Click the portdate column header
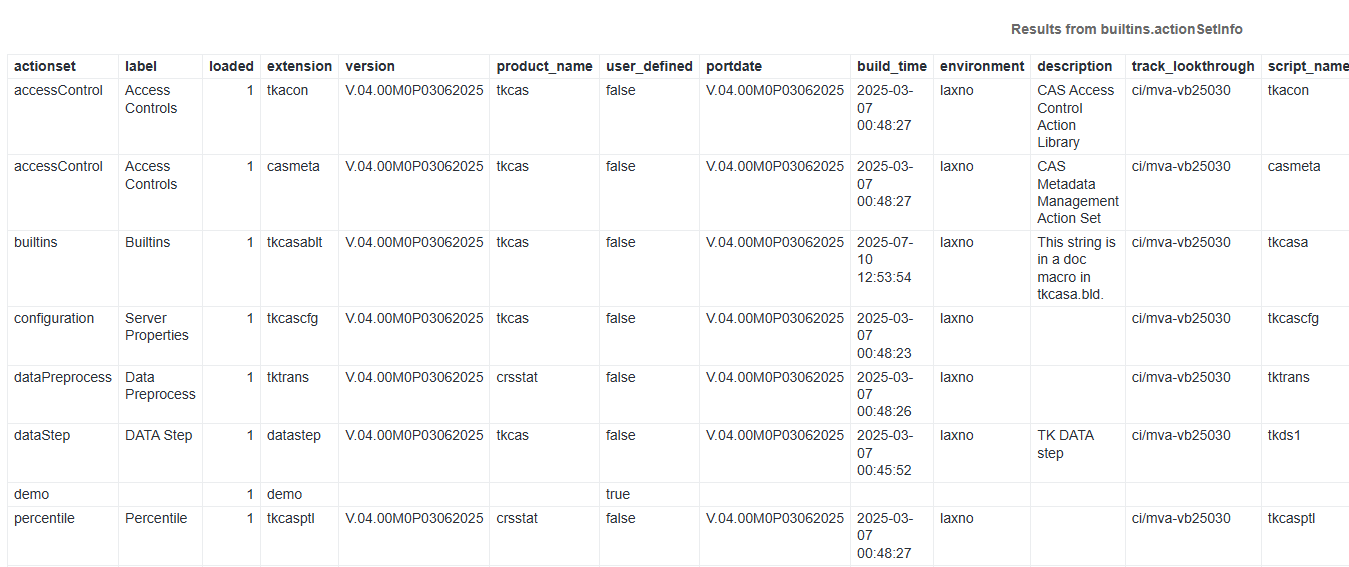The height and width of the screenshot is (567, 1349). point(734,66)
